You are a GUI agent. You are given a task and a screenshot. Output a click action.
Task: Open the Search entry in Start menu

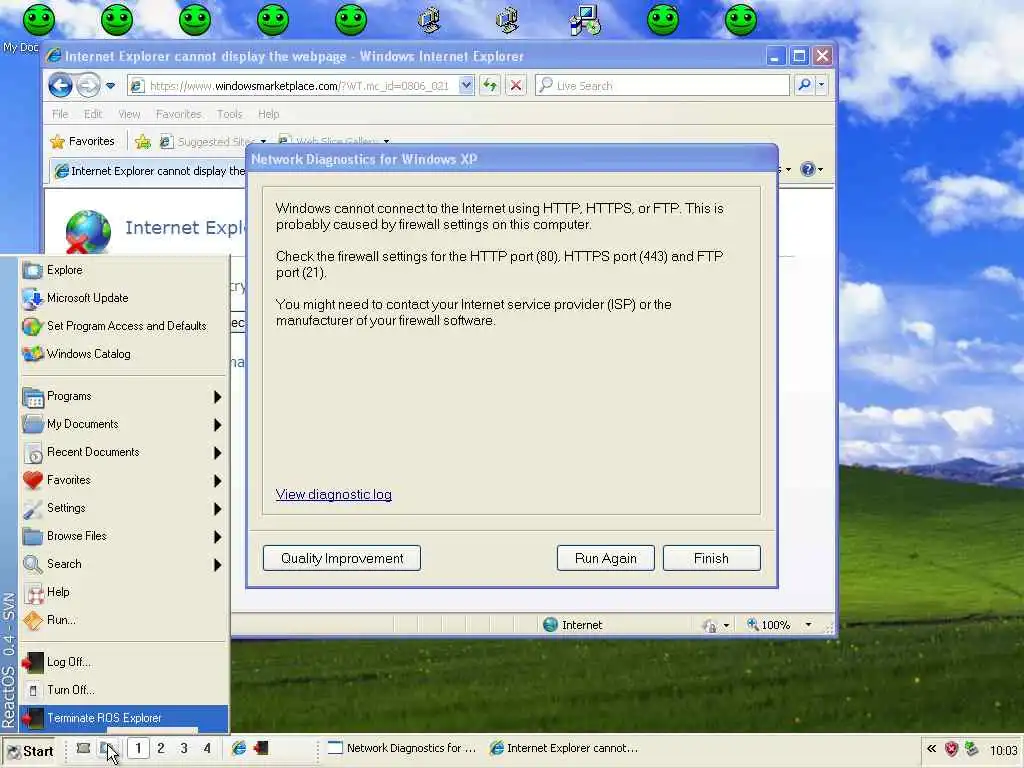(x=124, y=564)
